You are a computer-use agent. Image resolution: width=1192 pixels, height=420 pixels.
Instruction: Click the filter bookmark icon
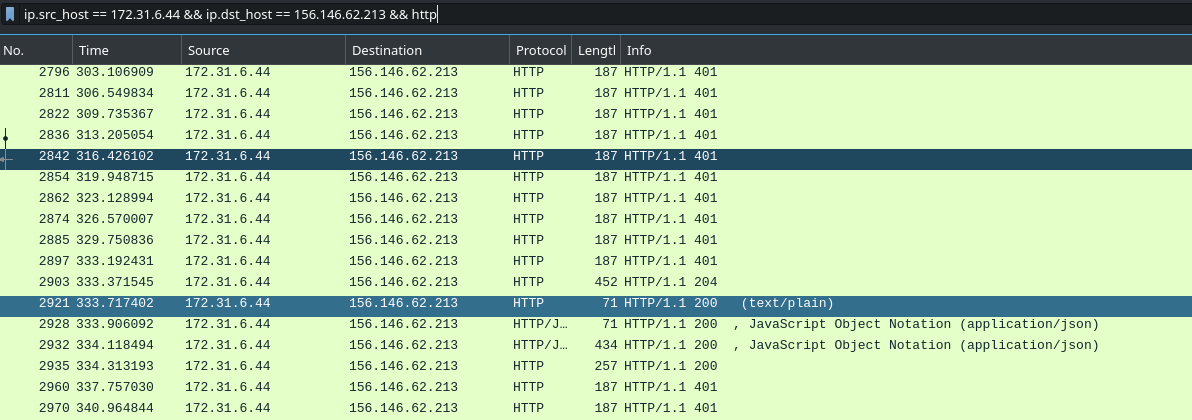point(10,14)
